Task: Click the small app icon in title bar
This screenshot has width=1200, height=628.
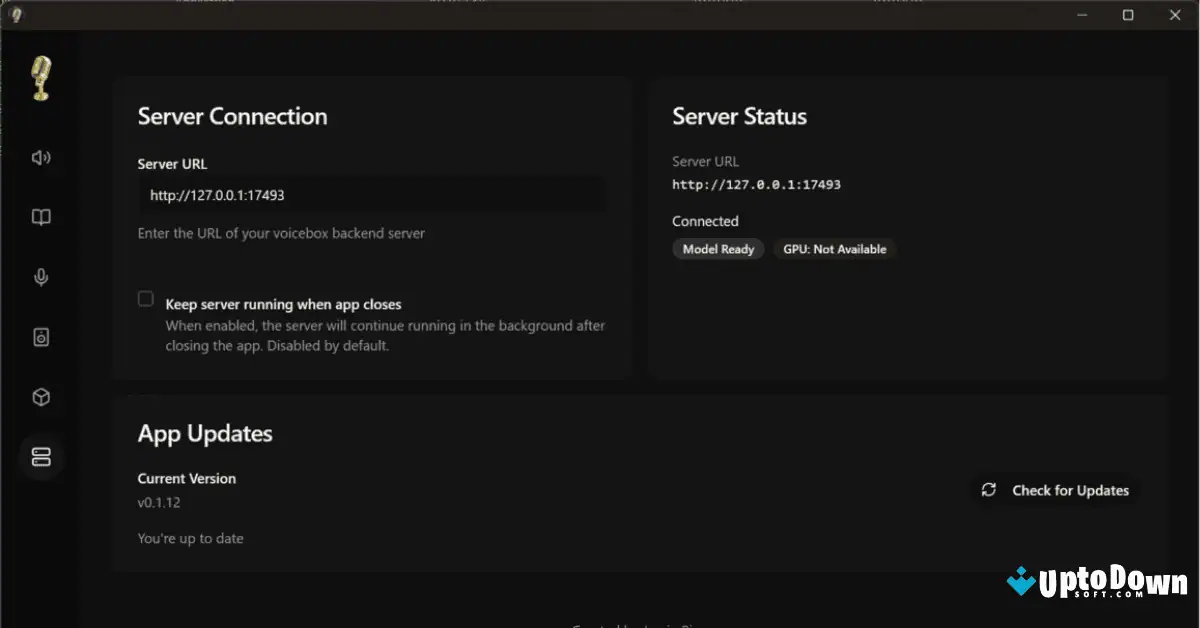Action: [16, 14]
